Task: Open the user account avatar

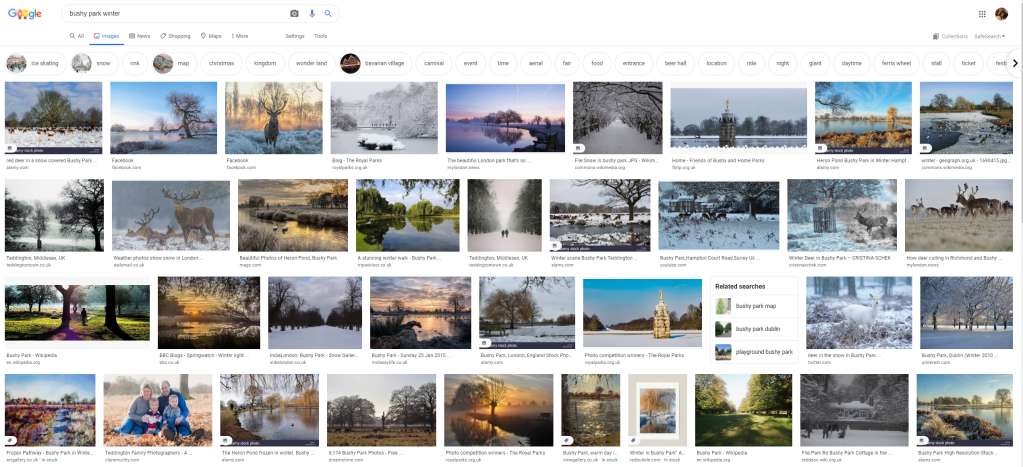Action: [1001, 14]
